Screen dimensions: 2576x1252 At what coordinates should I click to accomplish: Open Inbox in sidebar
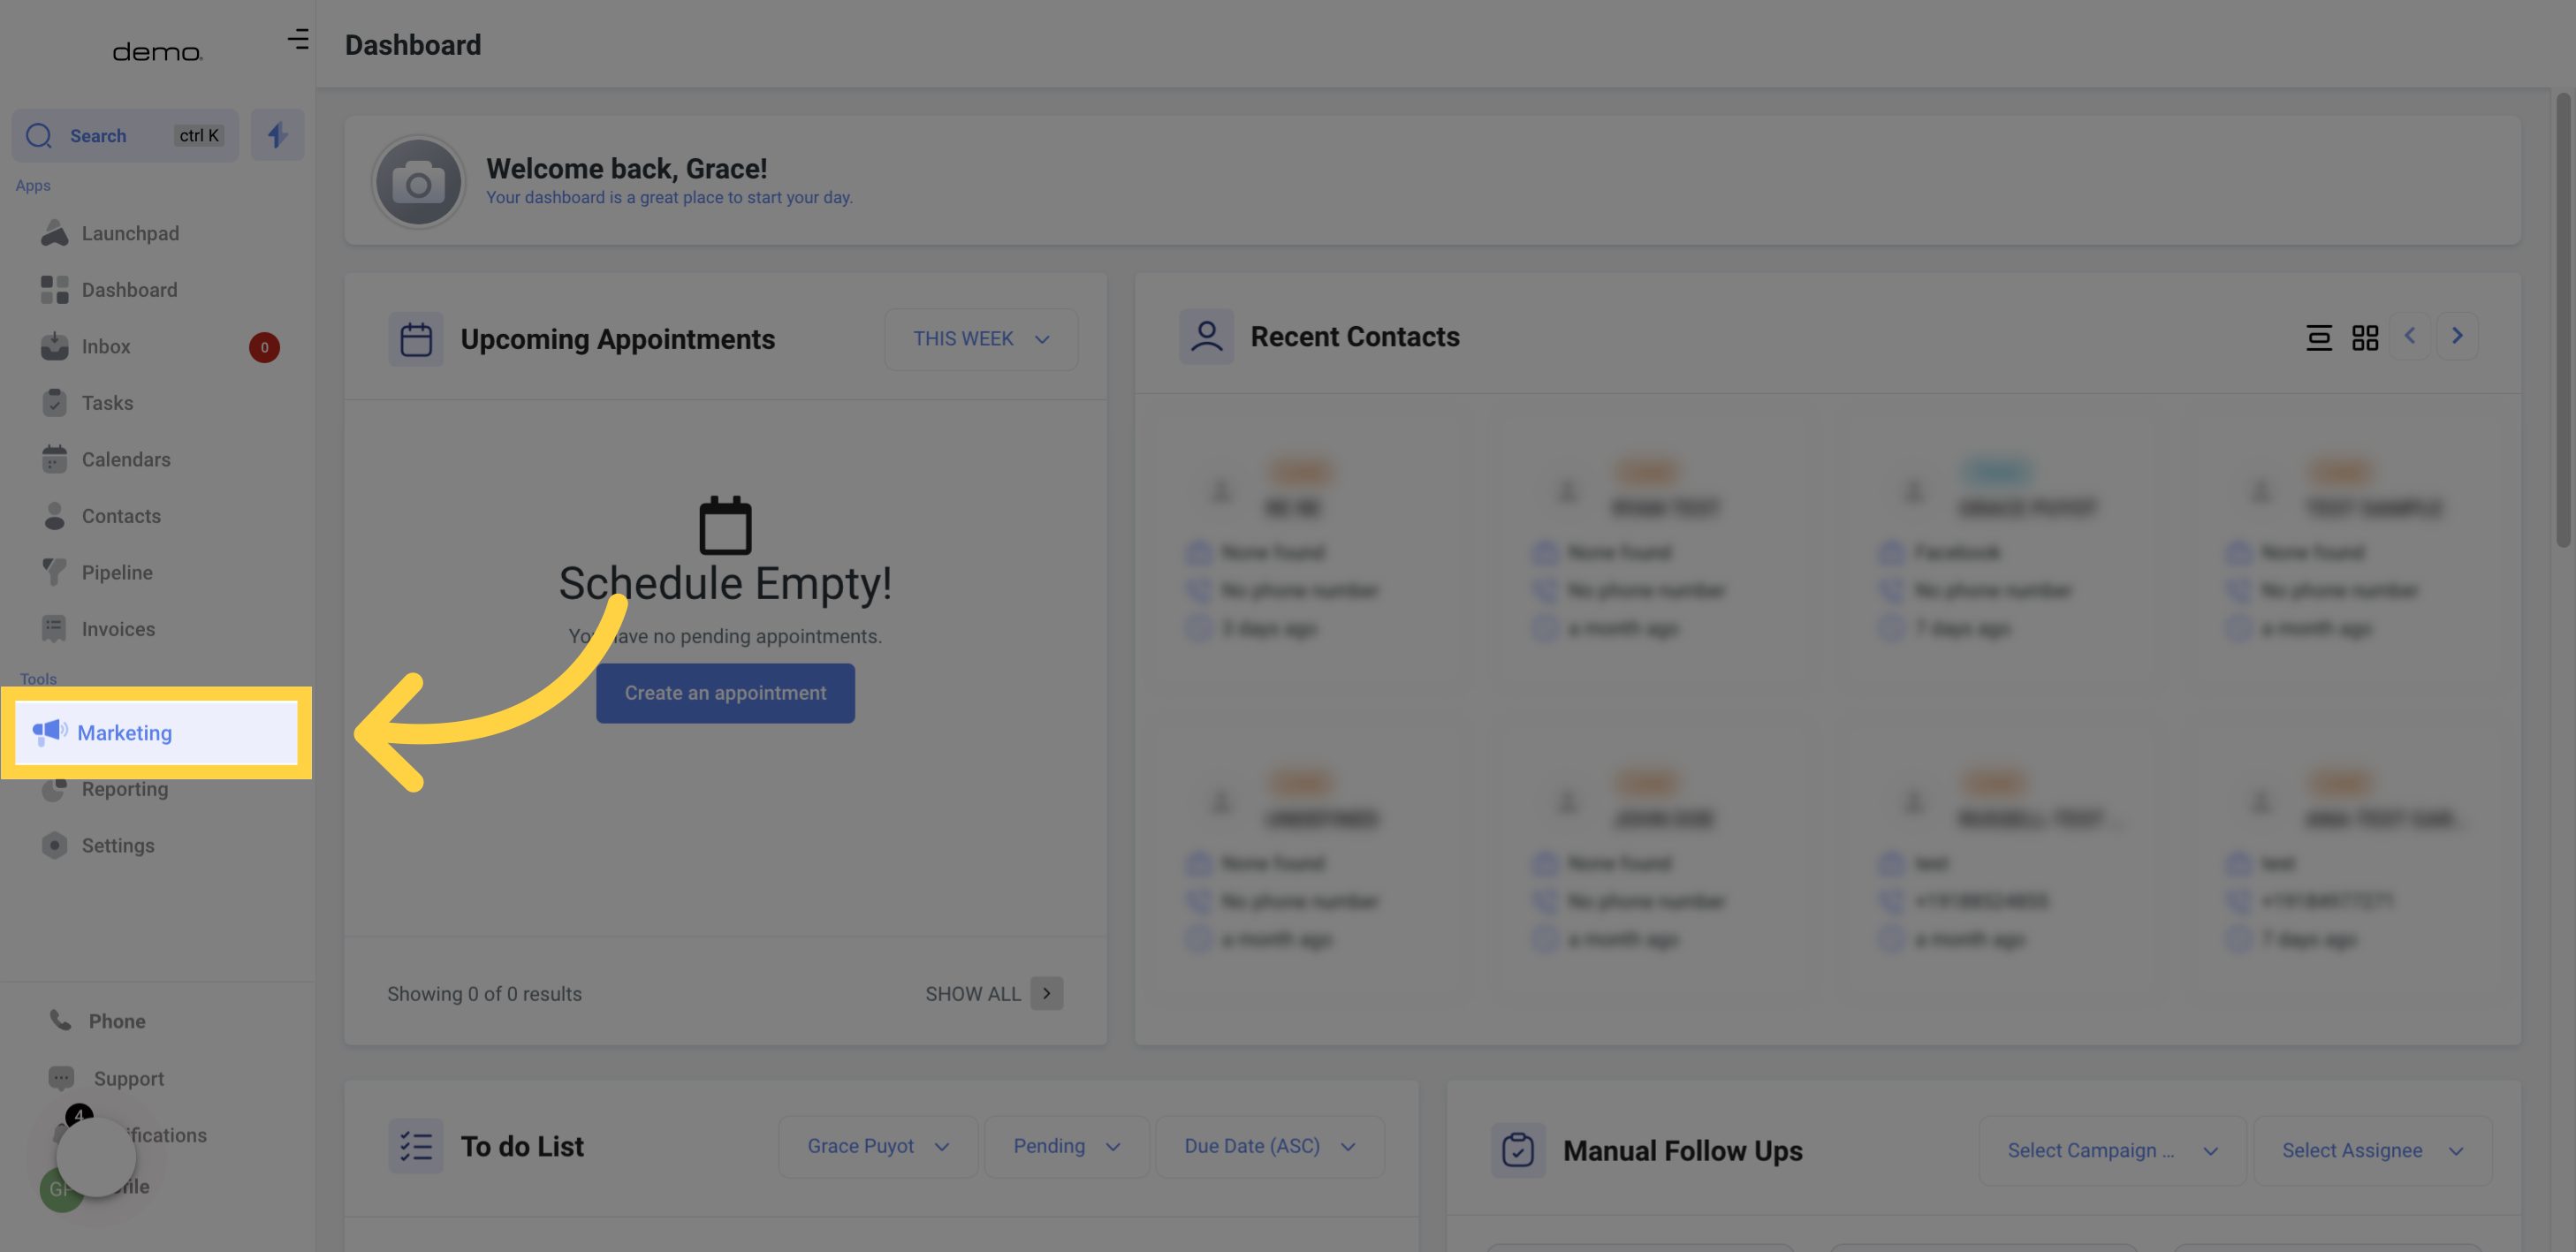click(106, 346)
